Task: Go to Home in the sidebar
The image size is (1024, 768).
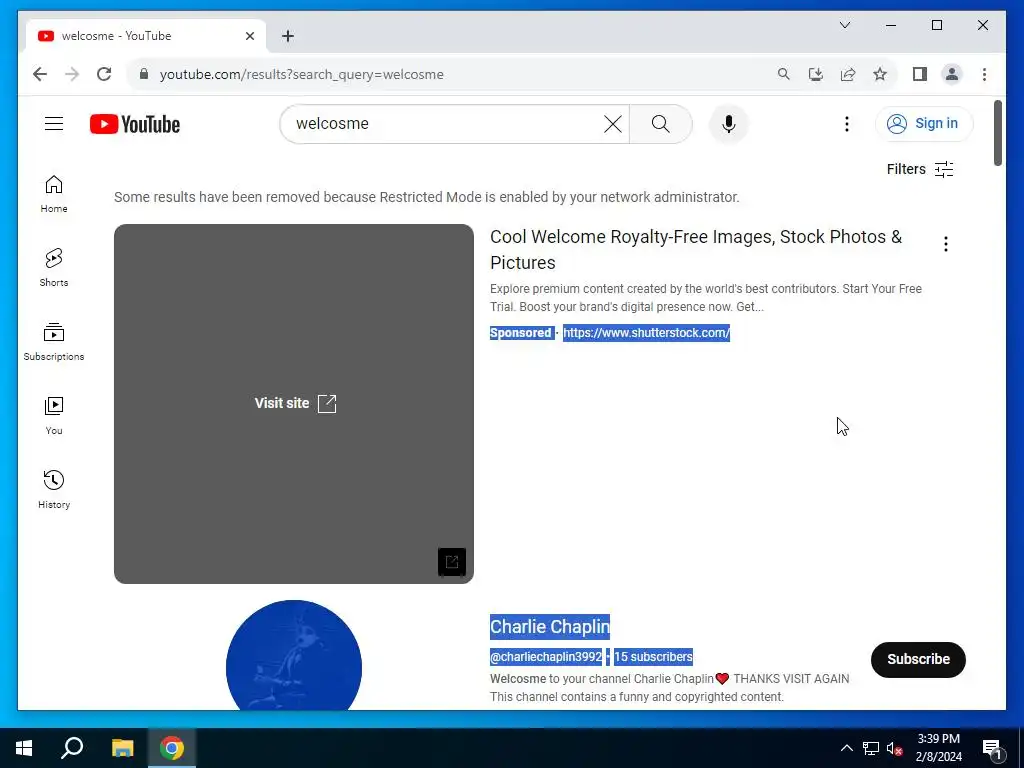Action: click(54, 194)
